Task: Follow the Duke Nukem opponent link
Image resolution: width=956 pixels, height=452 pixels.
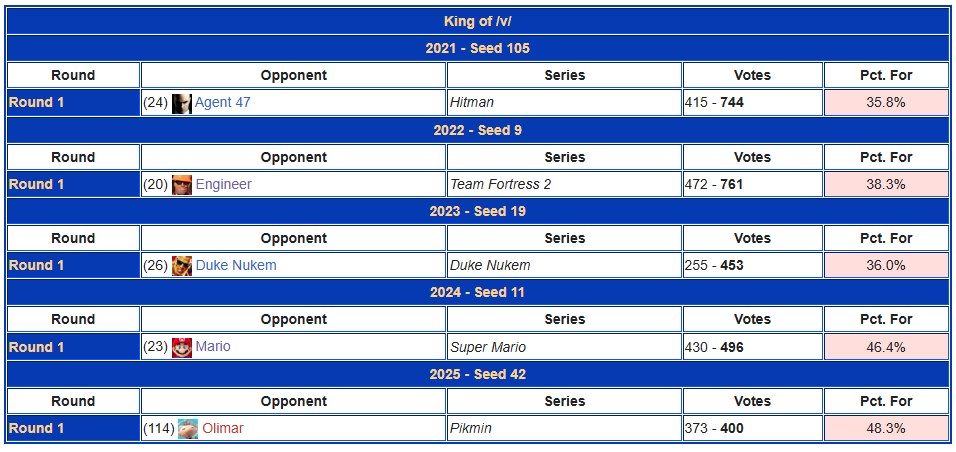Action: [x=236, y=265]
